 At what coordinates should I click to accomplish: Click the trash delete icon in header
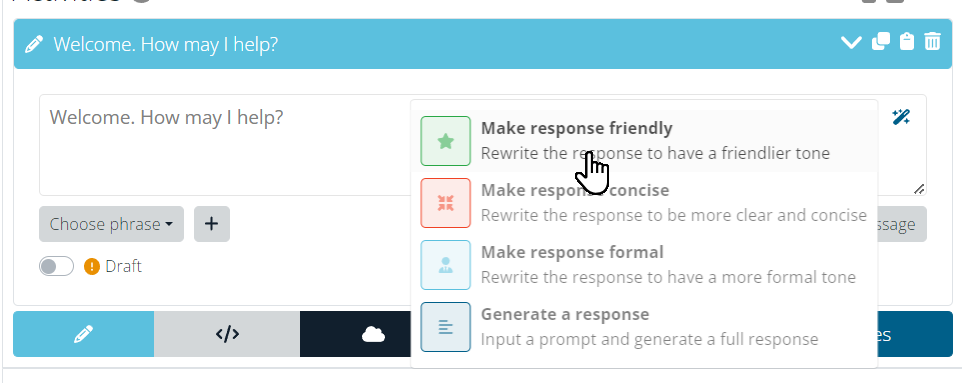pos(932,42)
